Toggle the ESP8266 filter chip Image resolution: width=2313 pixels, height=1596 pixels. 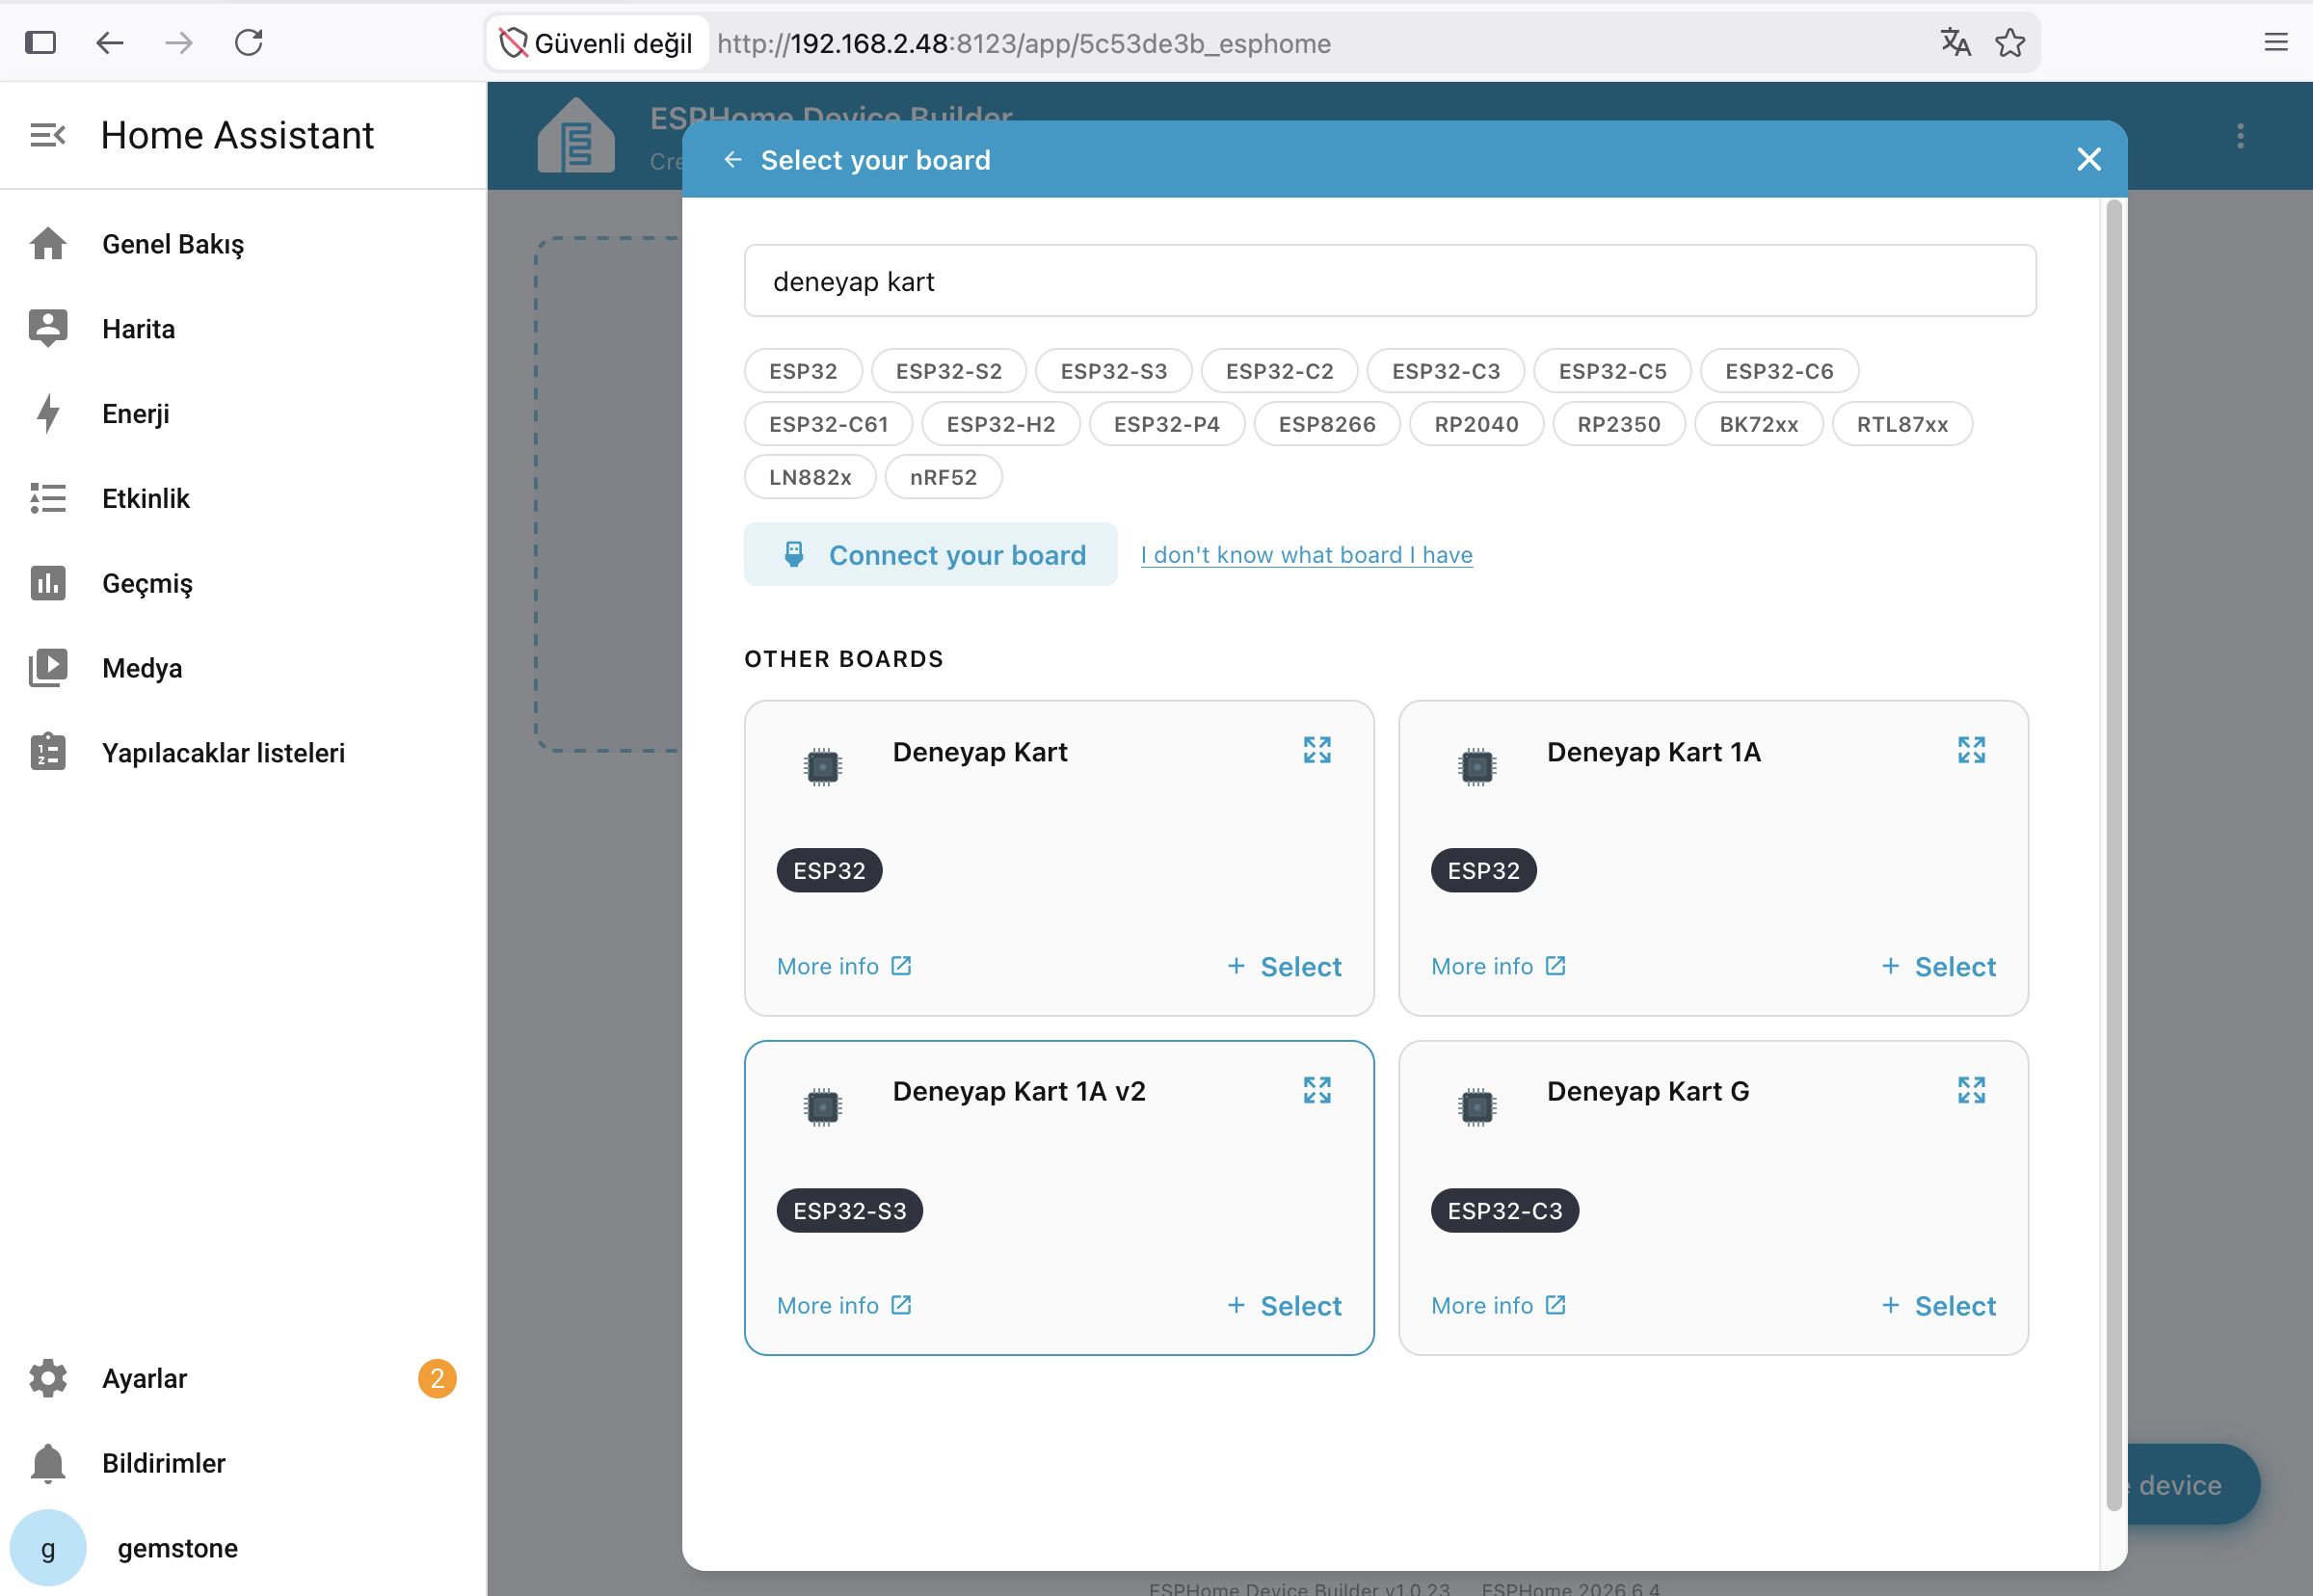pyautogui.click(x=1327, y=424)
